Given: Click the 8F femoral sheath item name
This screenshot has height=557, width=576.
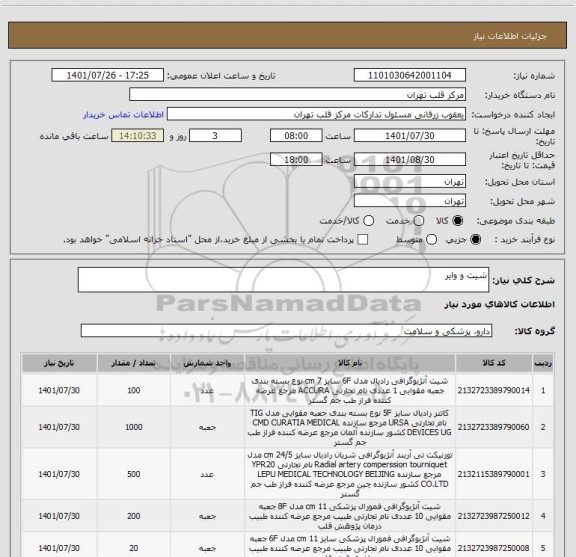Looking at the screenshot, I should (350, 516).
